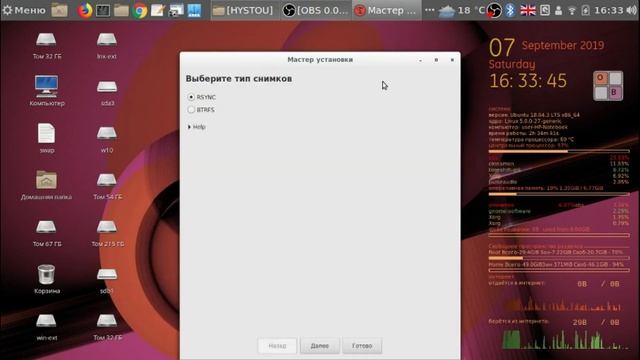Select the win-ext drive icon on desktop
The width and height of the screenshot is (640, 360).
[x=47, y=327]
